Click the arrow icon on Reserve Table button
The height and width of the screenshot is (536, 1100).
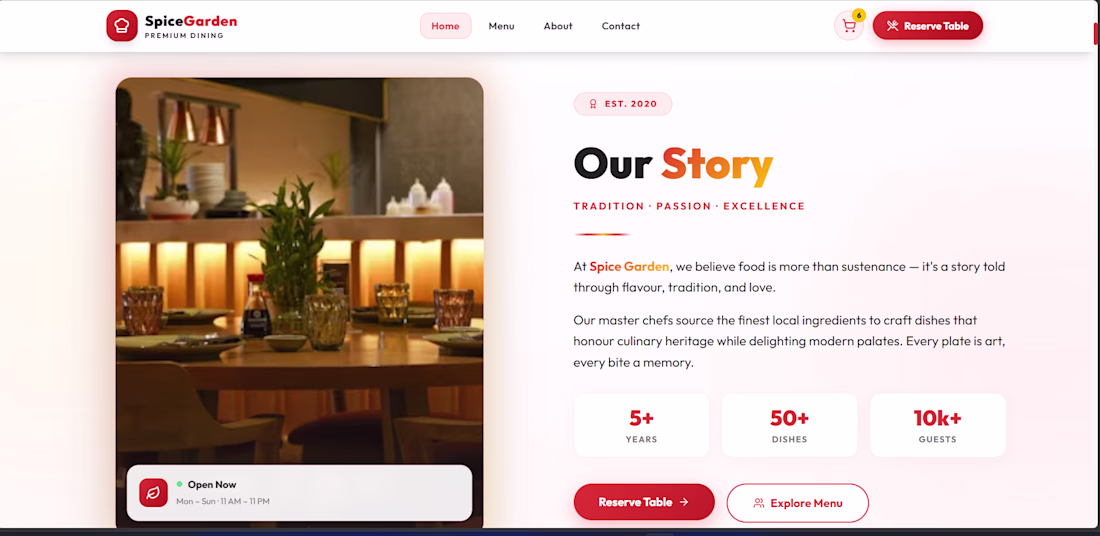684,502
